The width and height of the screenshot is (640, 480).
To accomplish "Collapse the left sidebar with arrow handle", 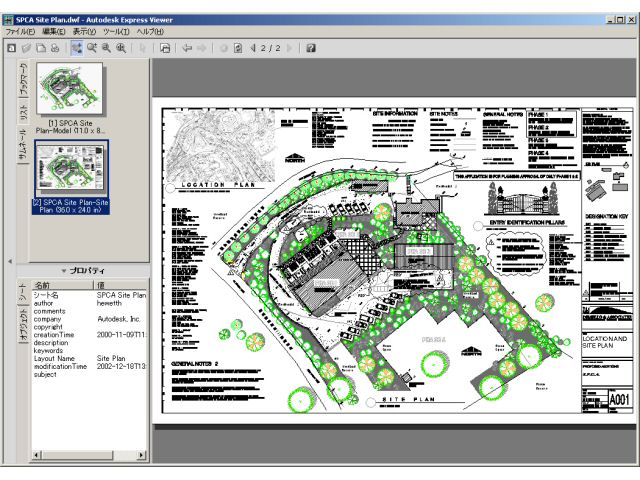I will click(10, 262).
